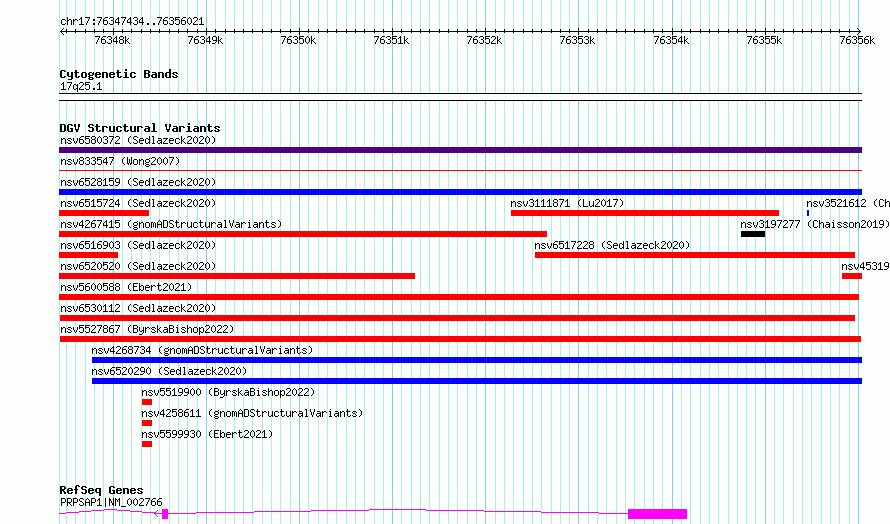Select variant label nsv5599930 (Ebert2021)

207,434
